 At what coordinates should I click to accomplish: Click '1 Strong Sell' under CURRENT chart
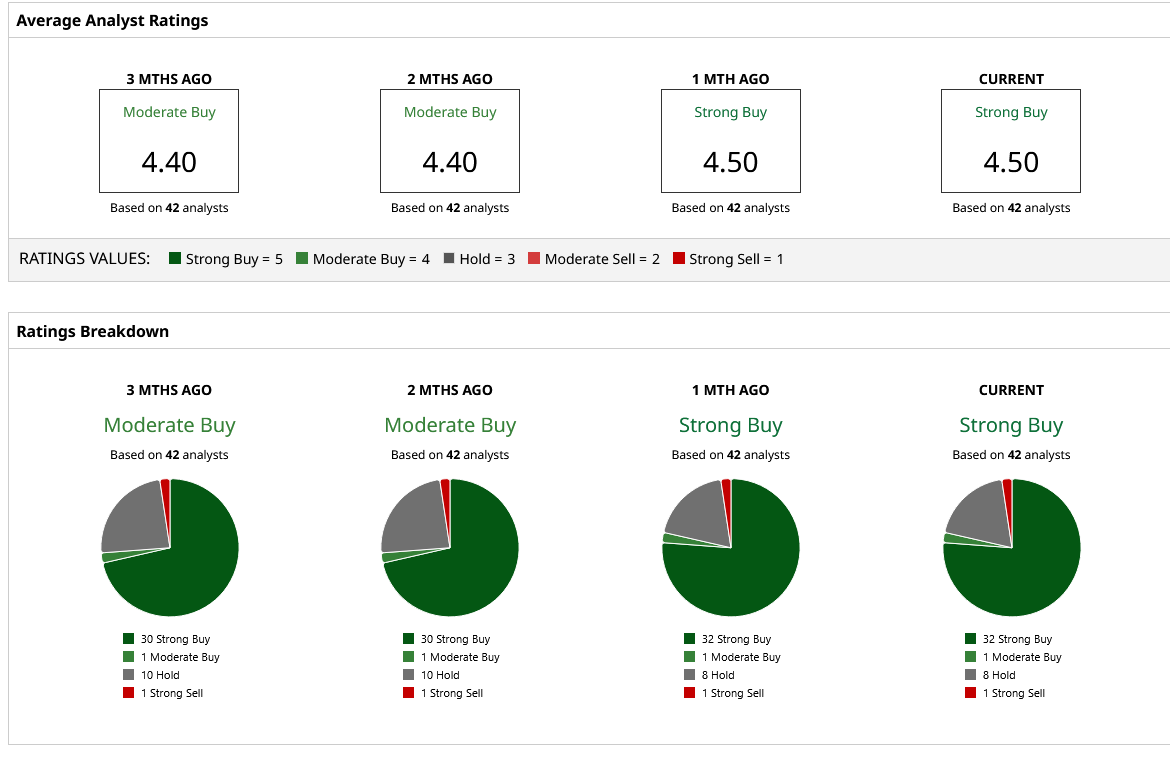click(x=1005, y=693)
